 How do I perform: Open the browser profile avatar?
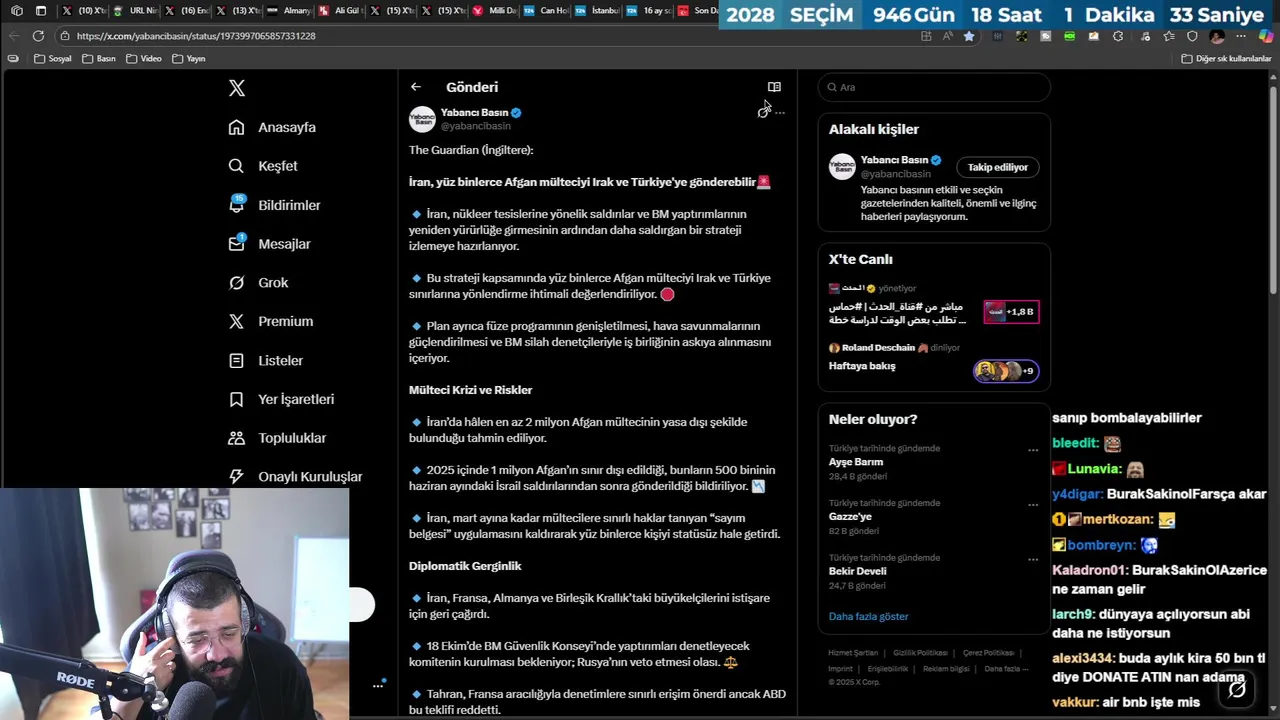pos(1217,36)
